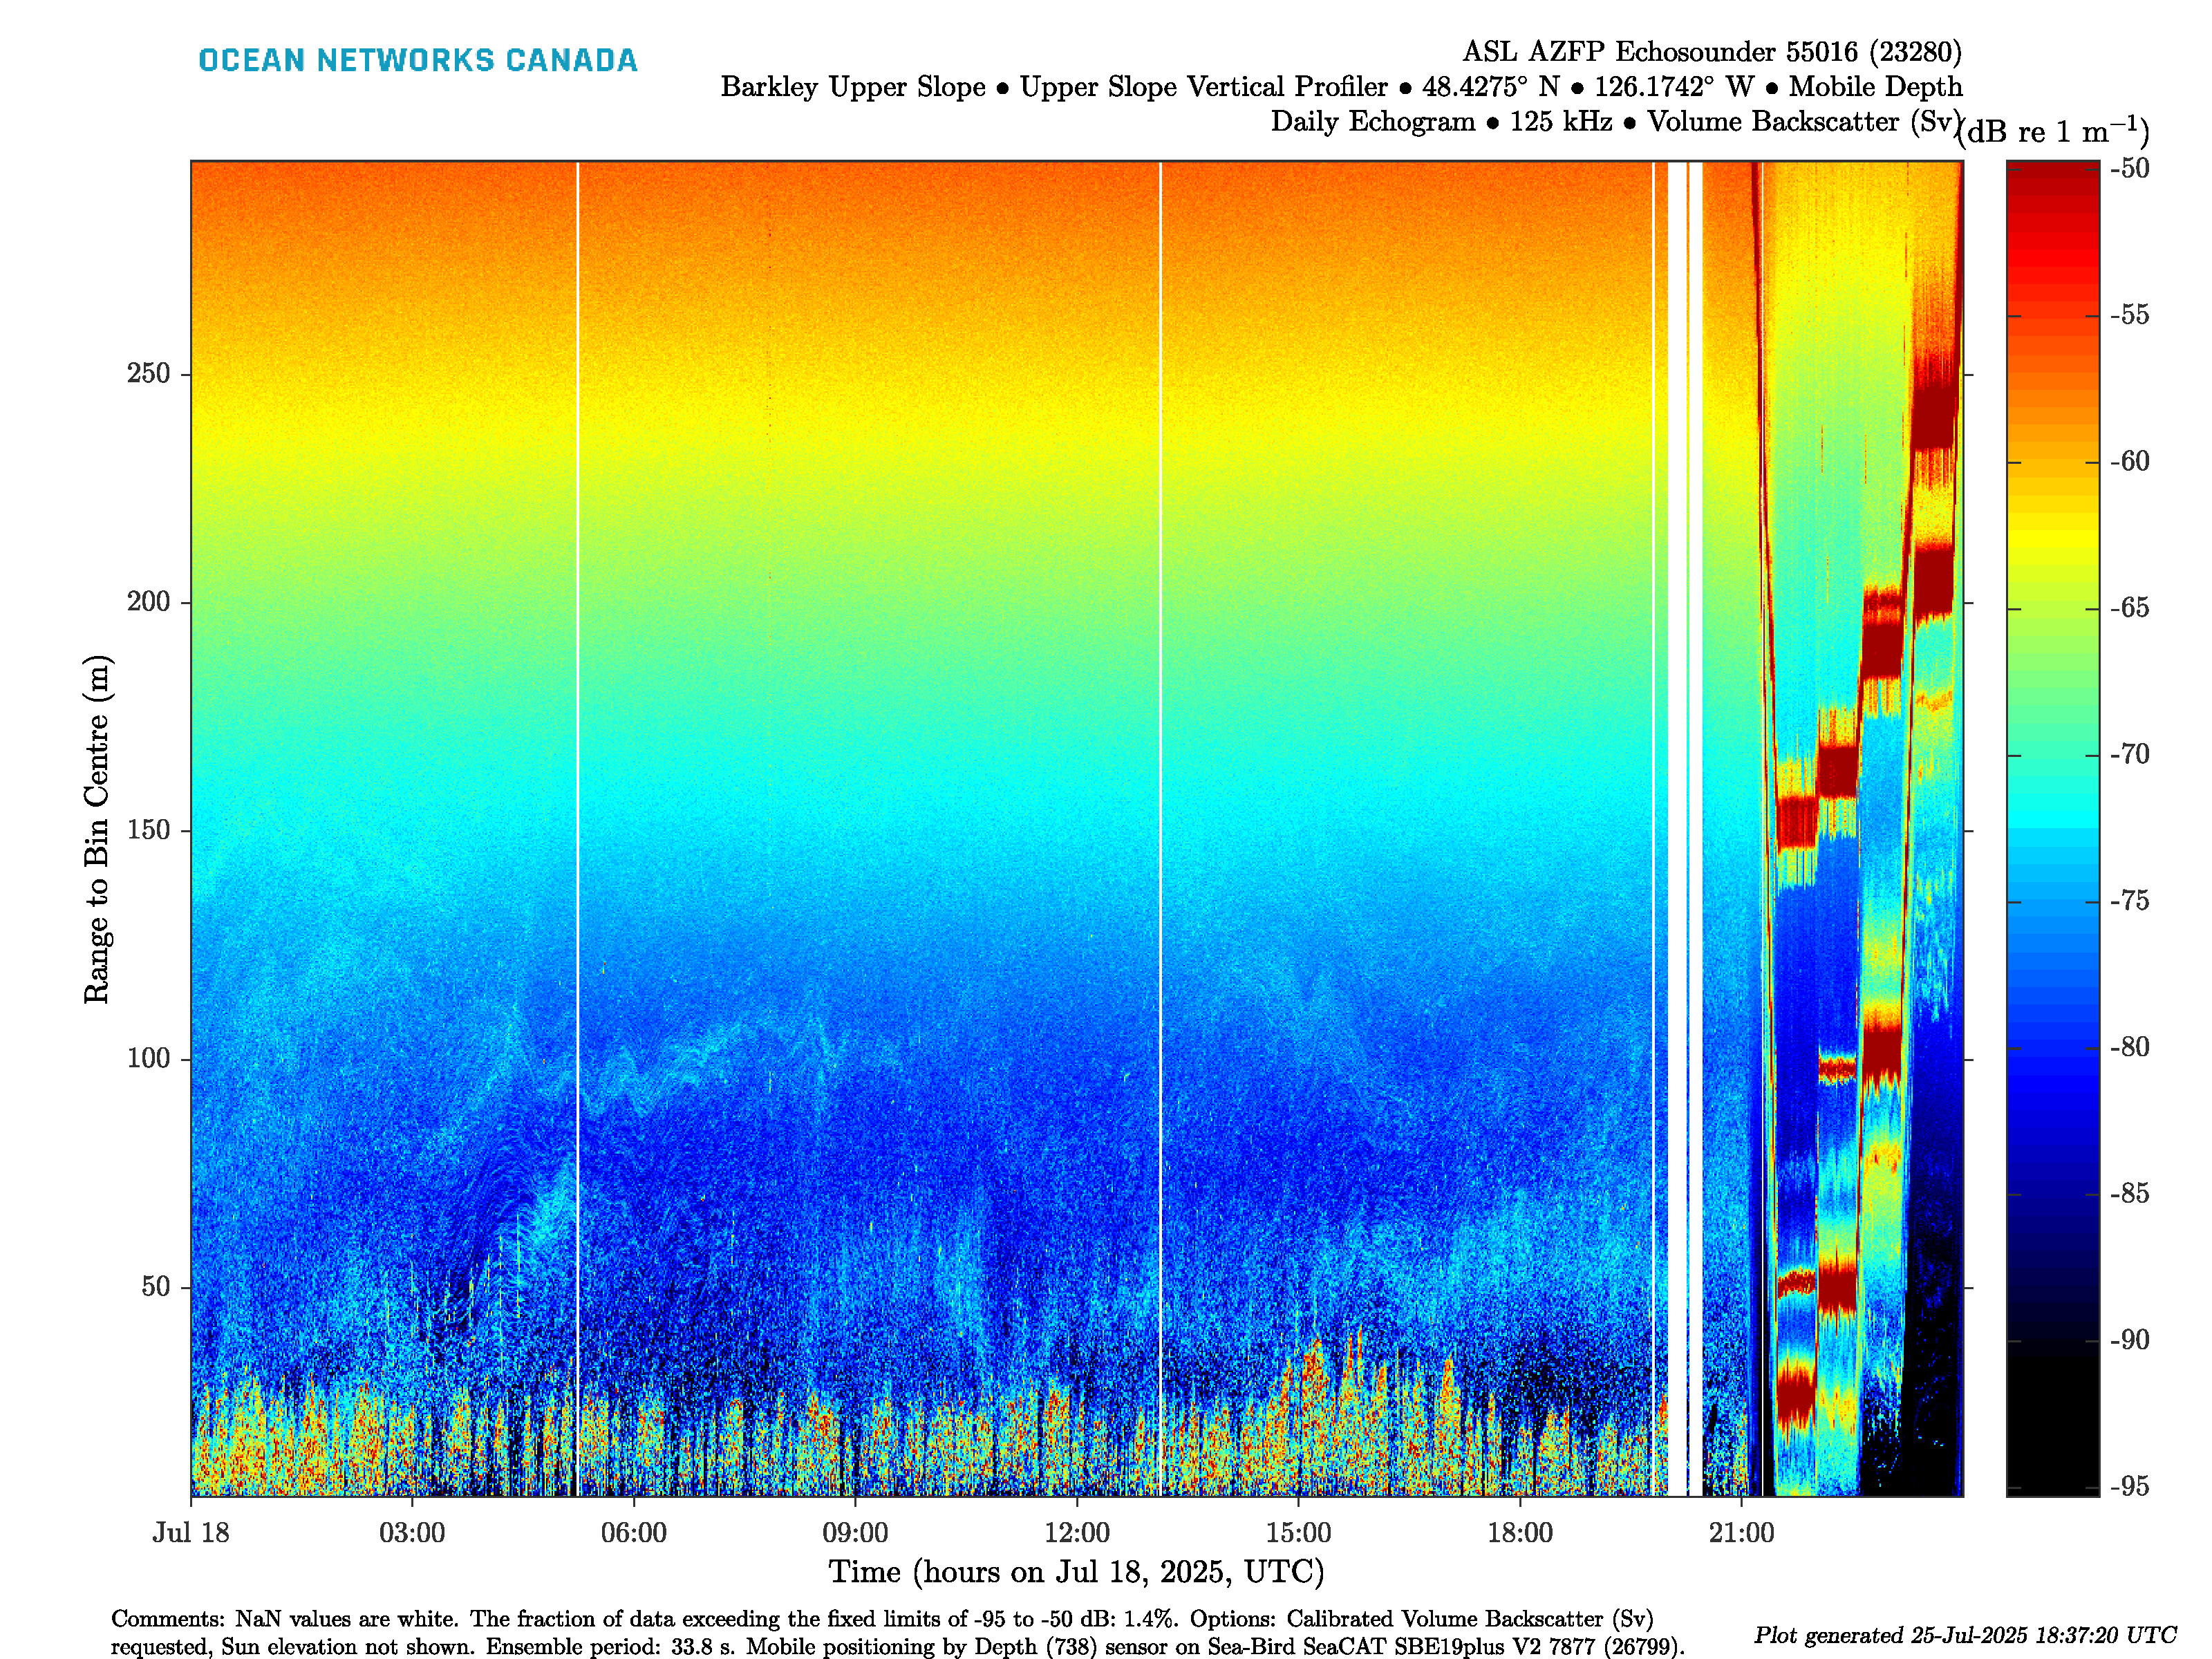Viewport: 2212px width, 1659px height.
Task: Click the title line 'ASL AZFP Echosounder 55016 (23280)'
Action: [1712, 52]
